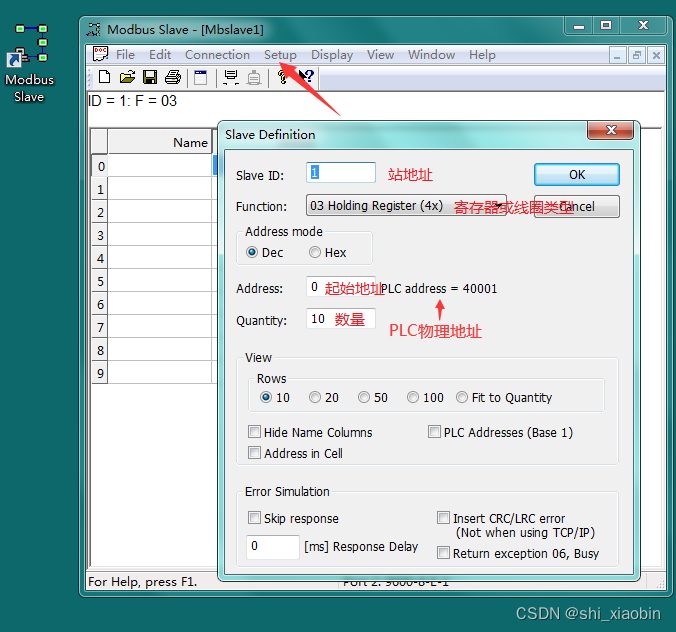This screenshot has width=676, height=632.
Task: Click OK in Slave Definition dialog
Action: click(x=577, y=175)
